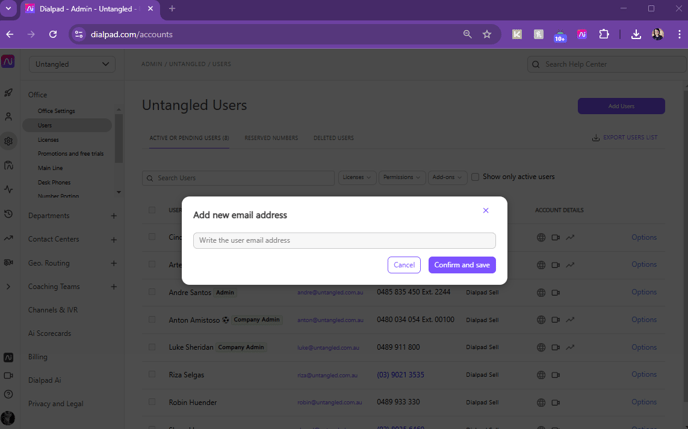Image resolution: width=688 pixels, height=429 pixels.
Task: Open Promotions and free trials
Action: (x=71, y=154)
